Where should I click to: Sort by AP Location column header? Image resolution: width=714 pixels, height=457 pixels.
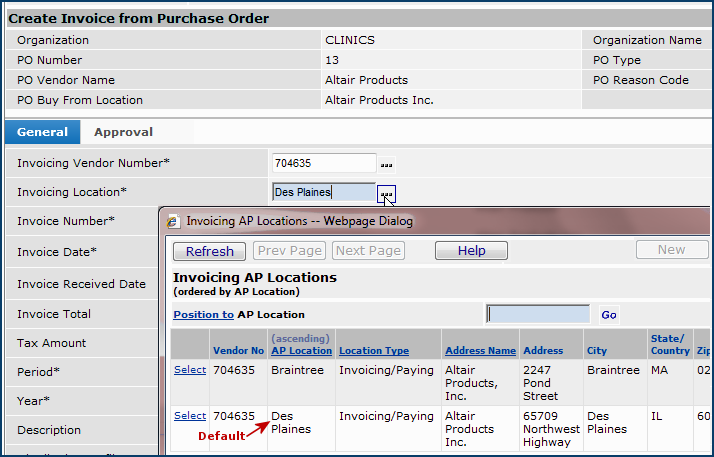coord(301,351)
